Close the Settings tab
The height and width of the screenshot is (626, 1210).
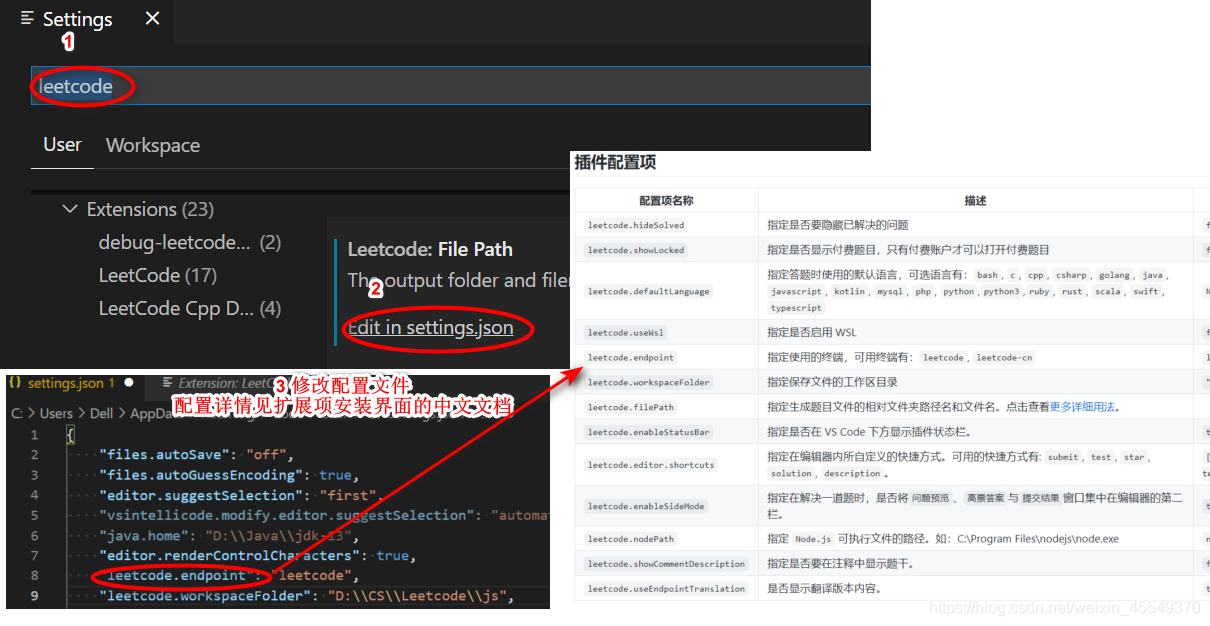[x=152, y=19]
